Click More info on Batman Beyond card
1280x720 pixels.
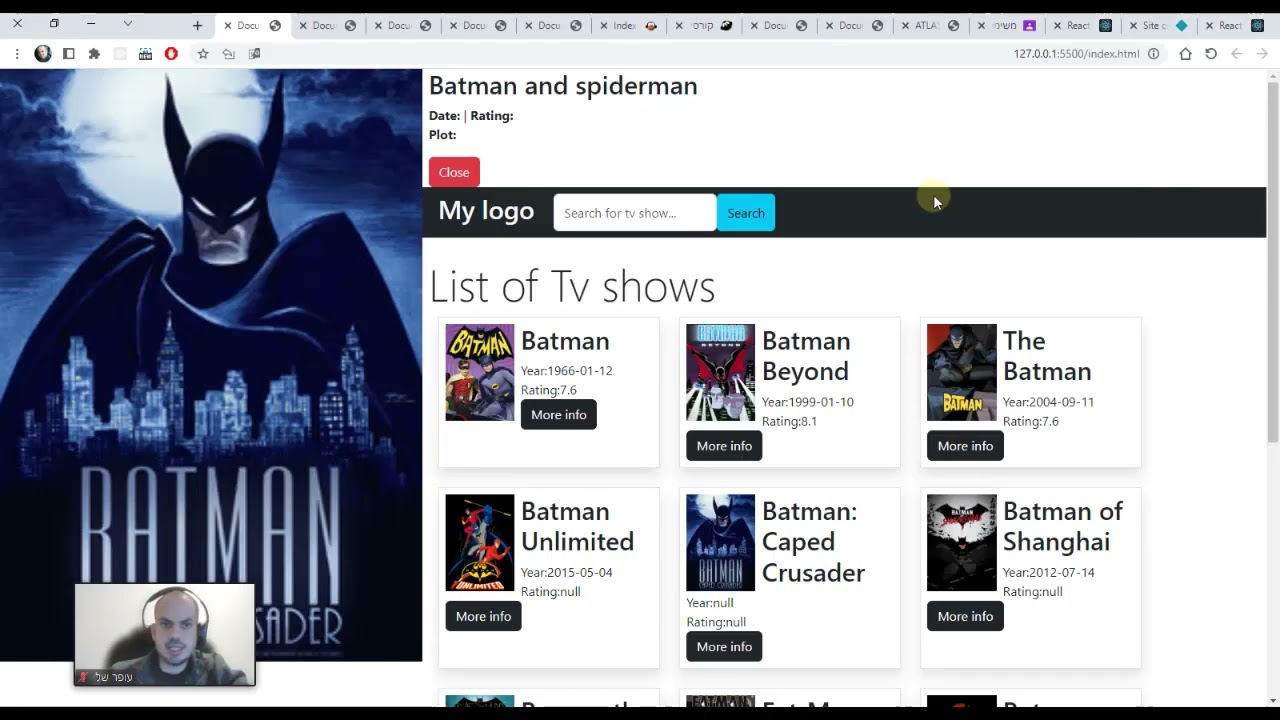(x=724, y=446)
